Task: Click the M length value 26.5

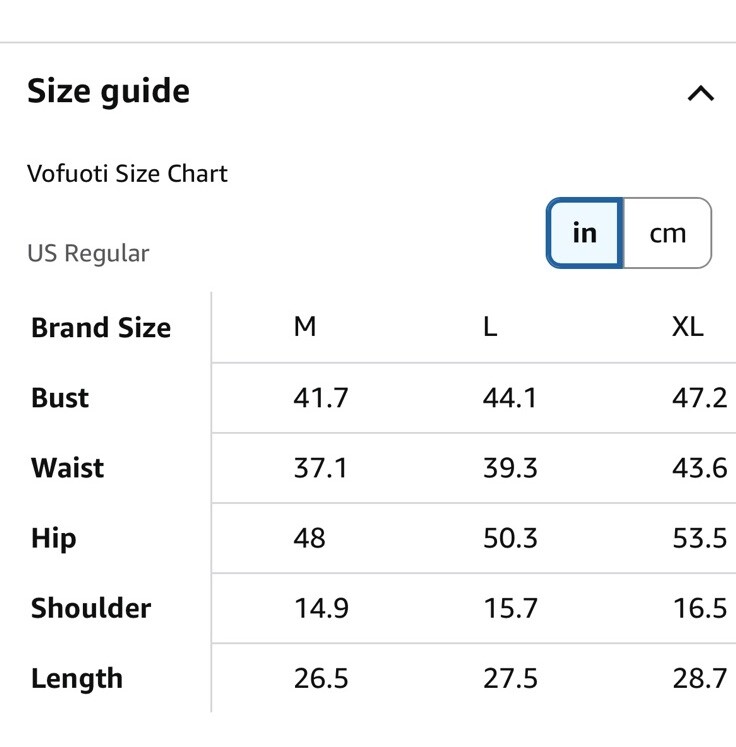Action: coord(321,678)
